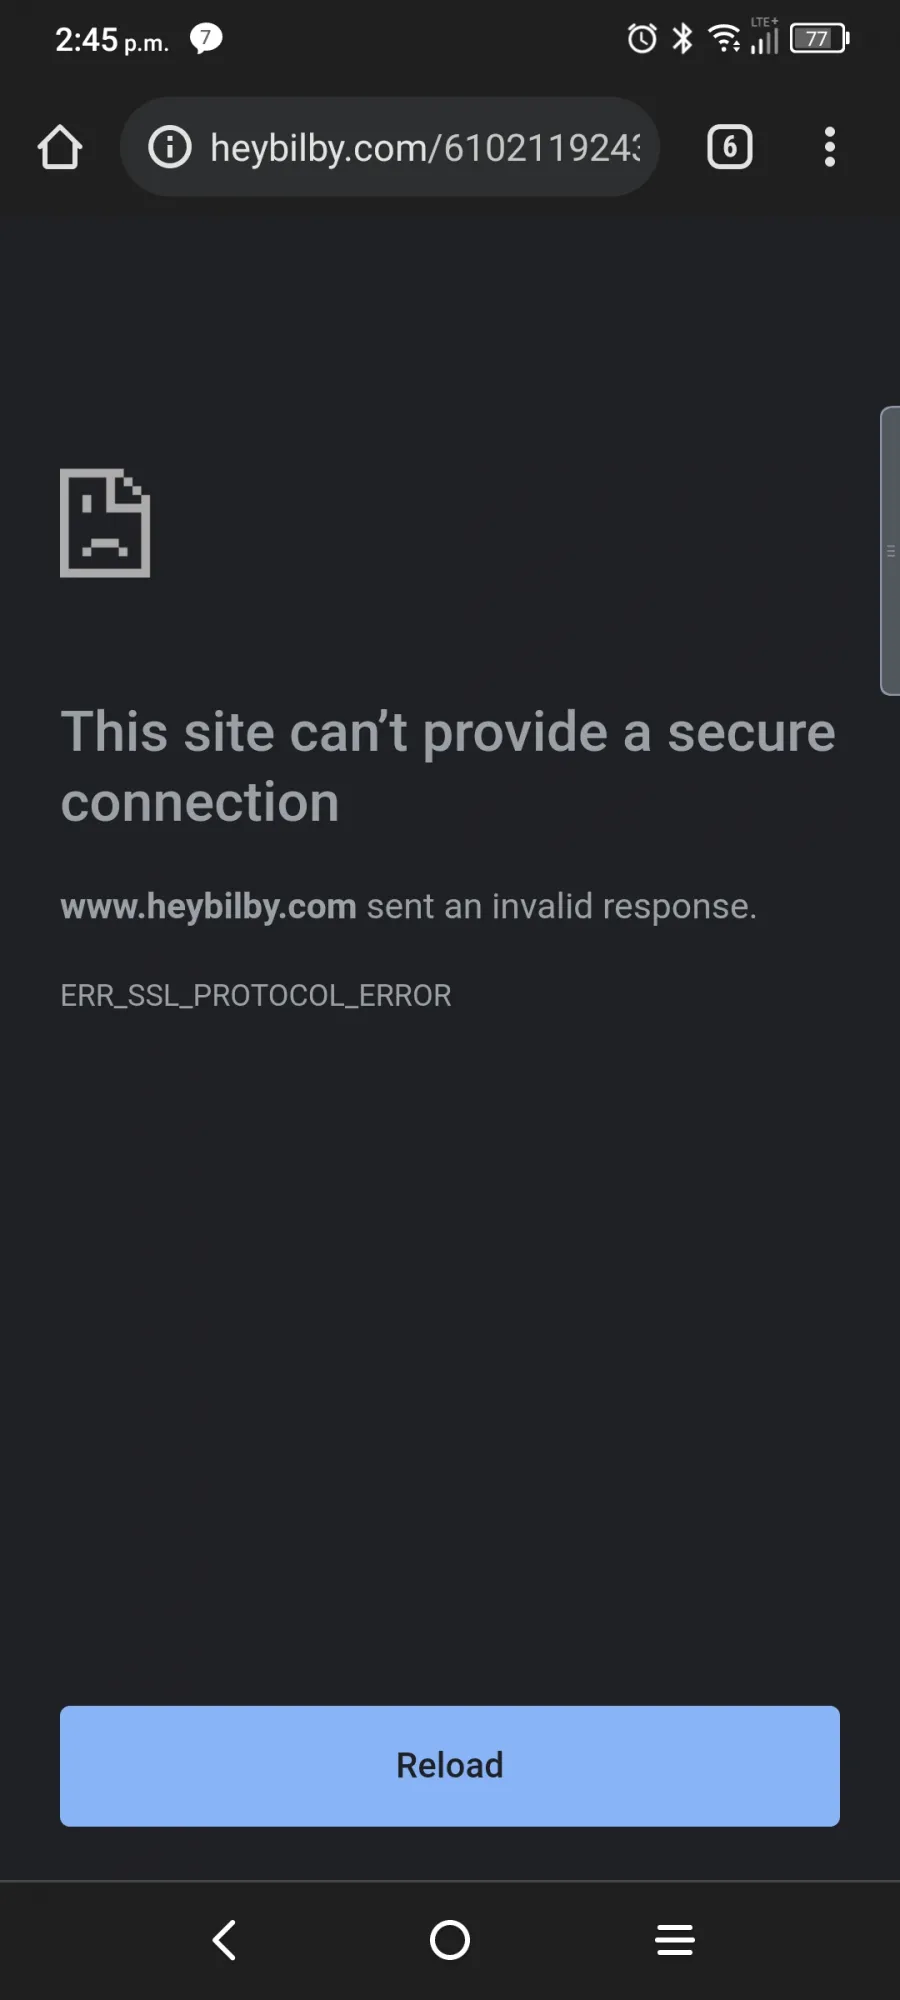
Task: Tap the Reload button
Action: (x=450, y=1766)
